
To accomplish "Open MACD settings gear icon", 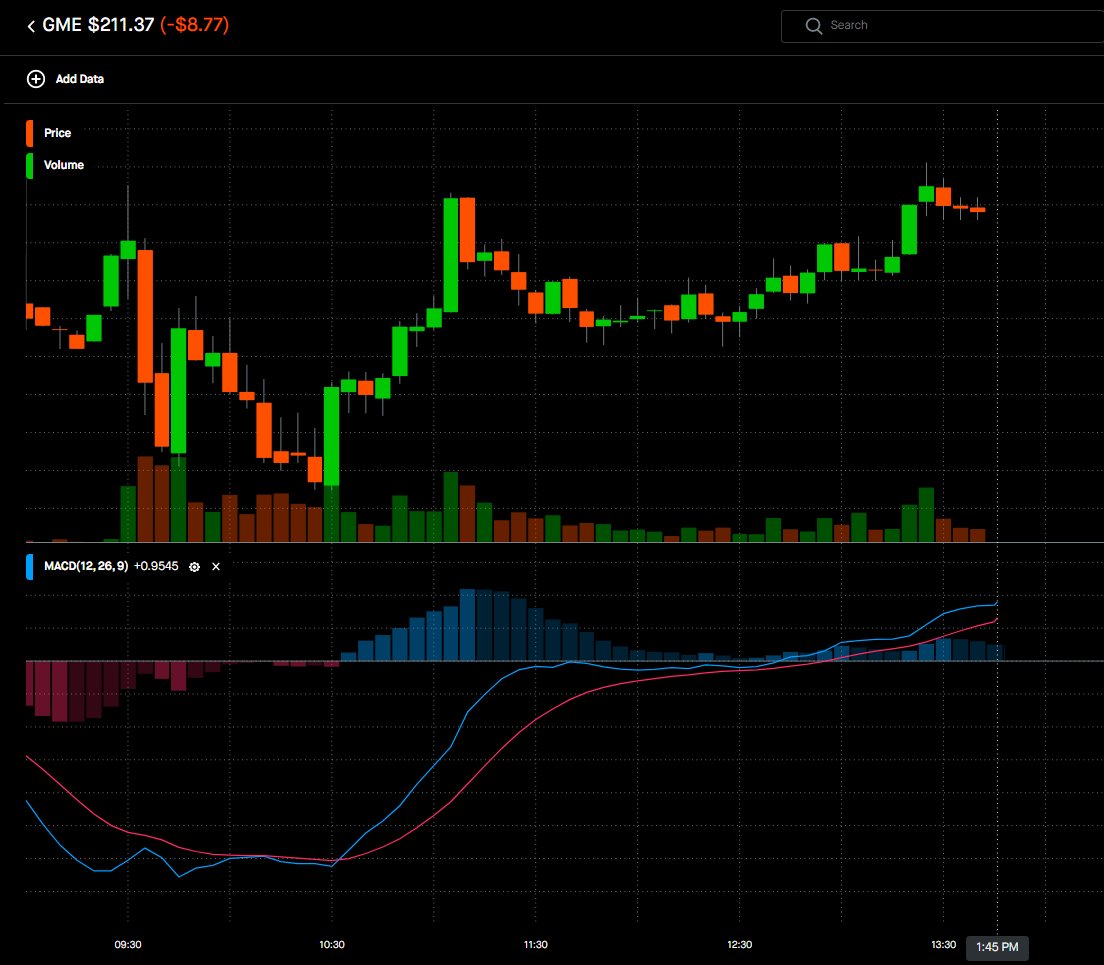I will click(x=194, y=567).
